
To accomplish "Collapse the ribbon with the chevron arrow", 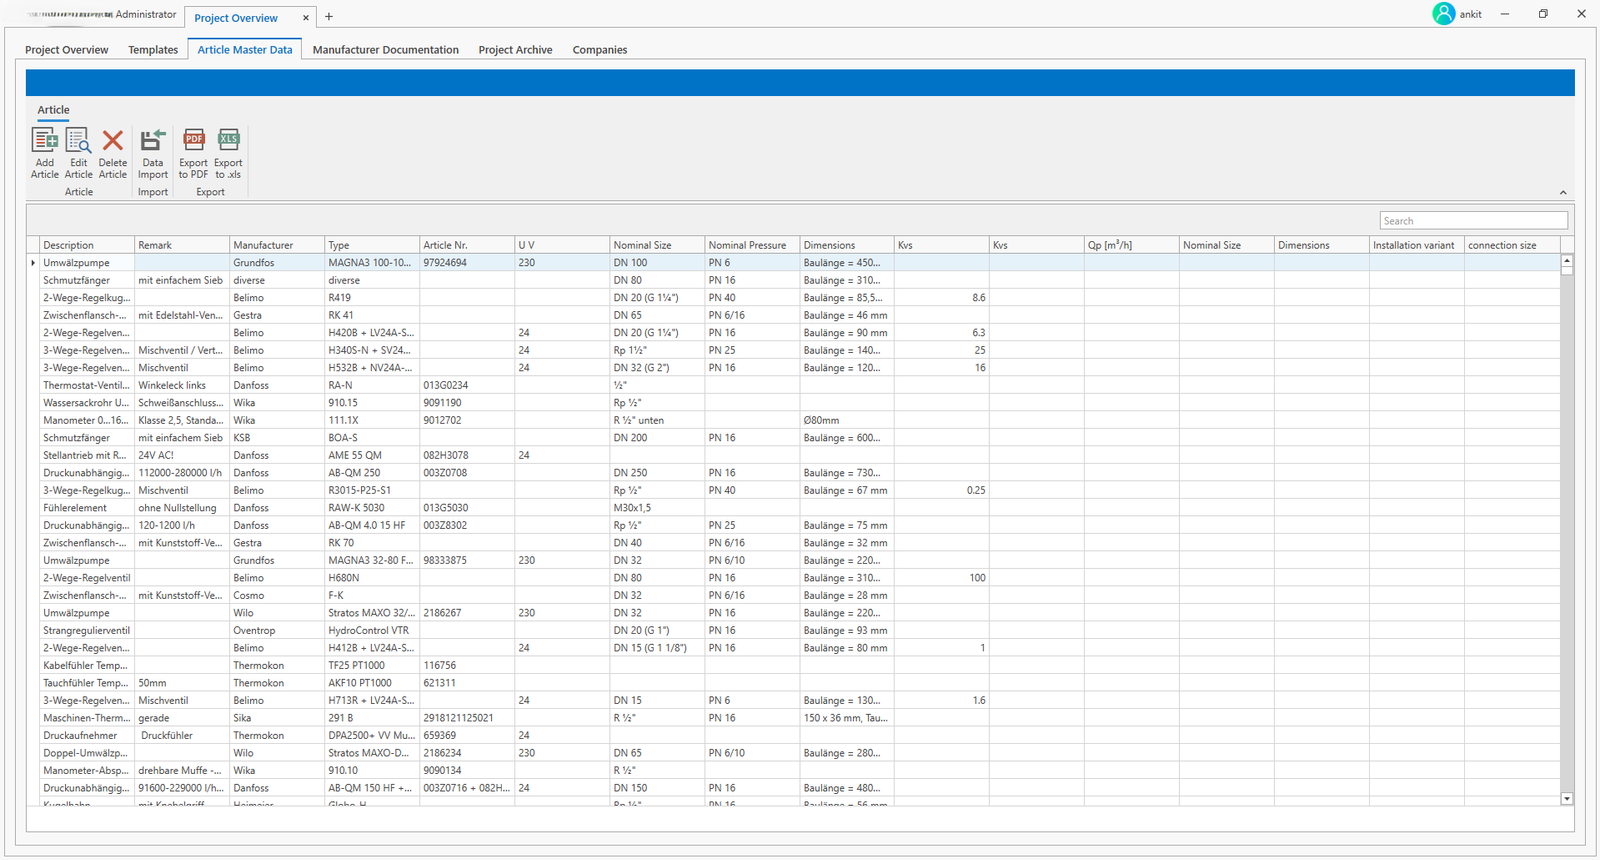I will [1563, 193].
